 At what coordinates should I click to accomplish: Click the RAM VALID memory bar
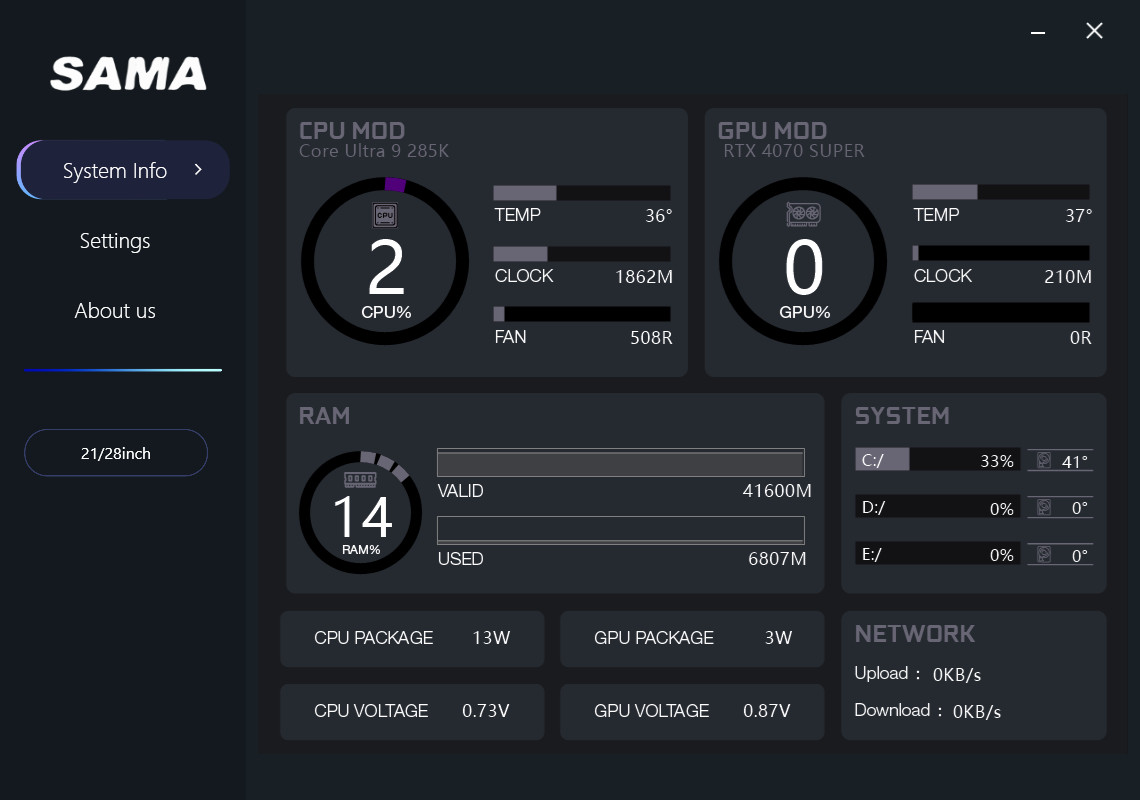pos(620,463)
